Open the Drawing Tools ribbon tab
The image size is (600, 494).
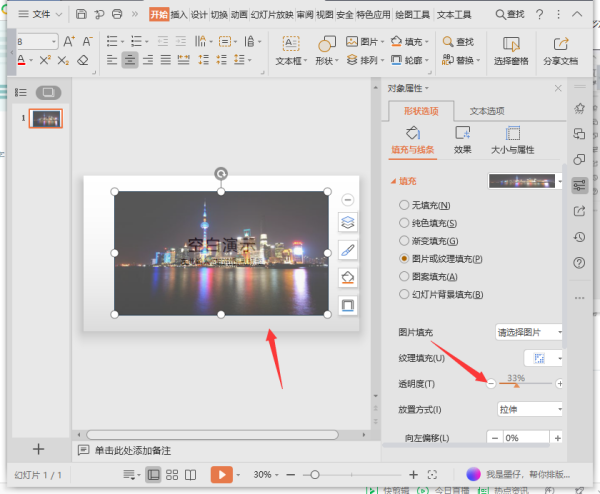tap(412, 15)
